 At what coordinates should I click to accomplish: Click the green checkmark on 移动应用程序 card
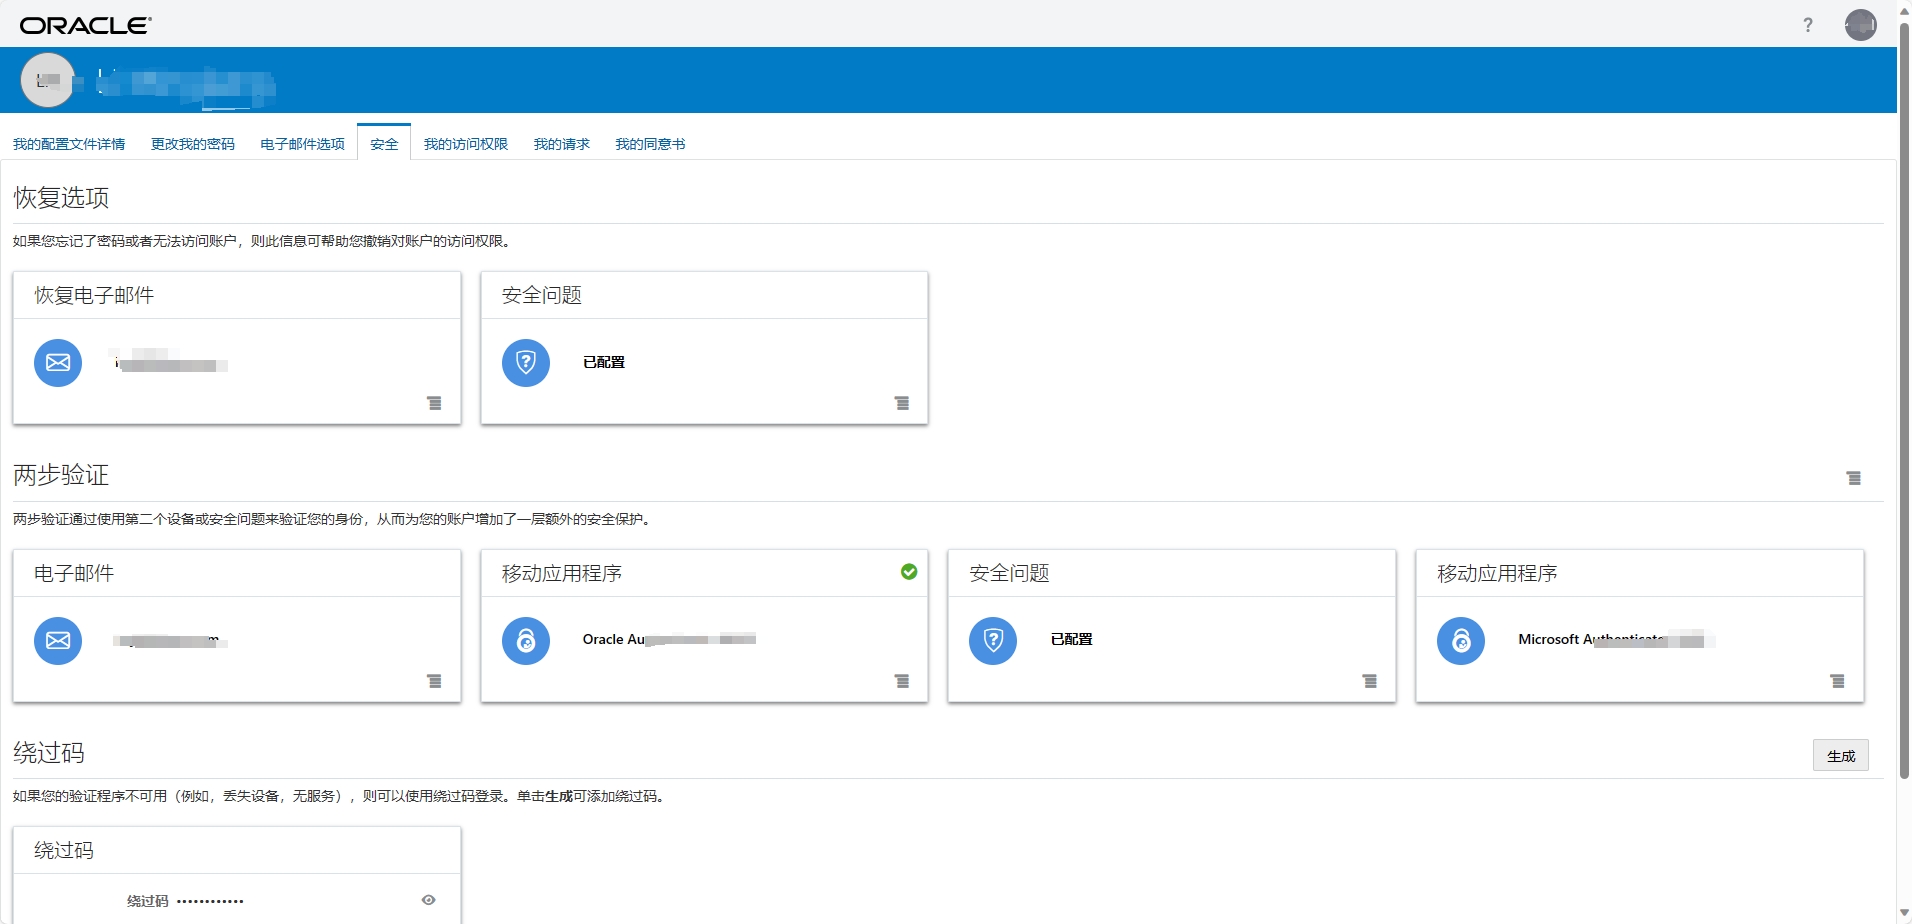coord(909,572)
